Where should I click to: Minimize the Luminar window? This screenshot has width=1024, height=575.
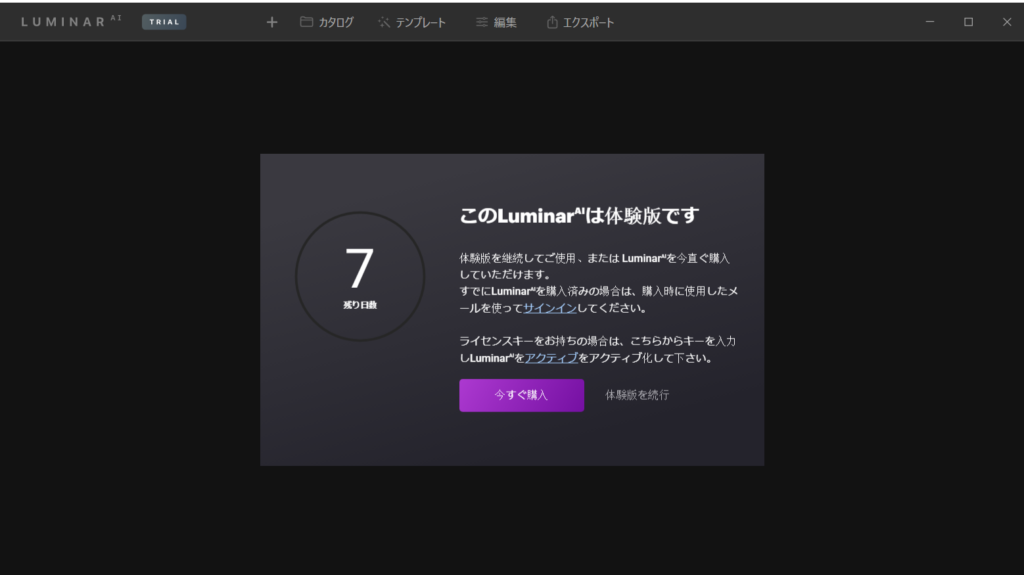[x=930, y=22]
